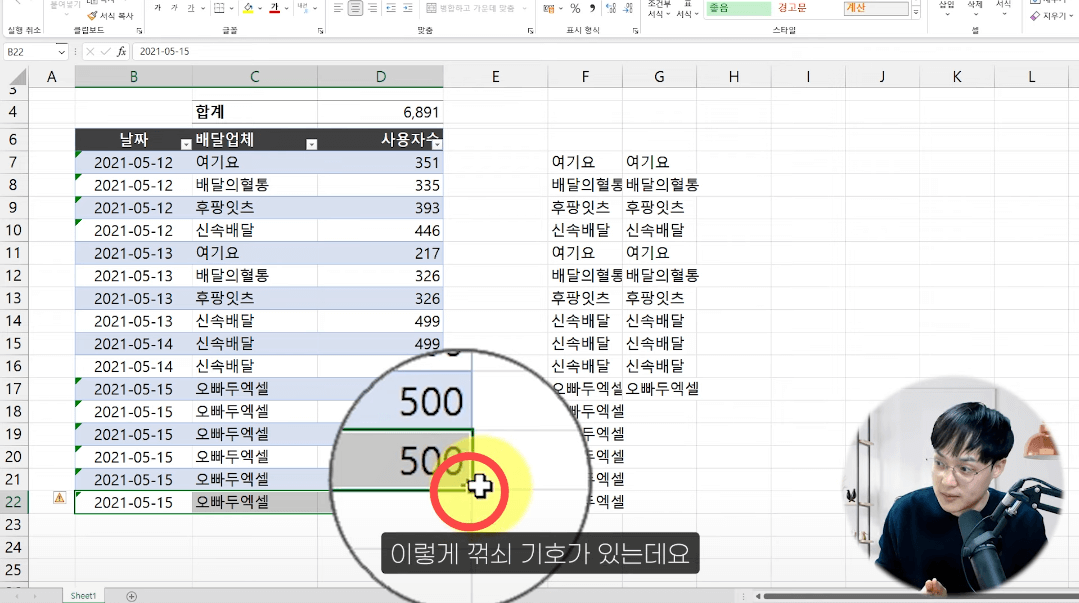The width and height of the screenshot is (1079, 603).
Task: Click the warning icon beside row 22
Action: click(x=59, y=498)
